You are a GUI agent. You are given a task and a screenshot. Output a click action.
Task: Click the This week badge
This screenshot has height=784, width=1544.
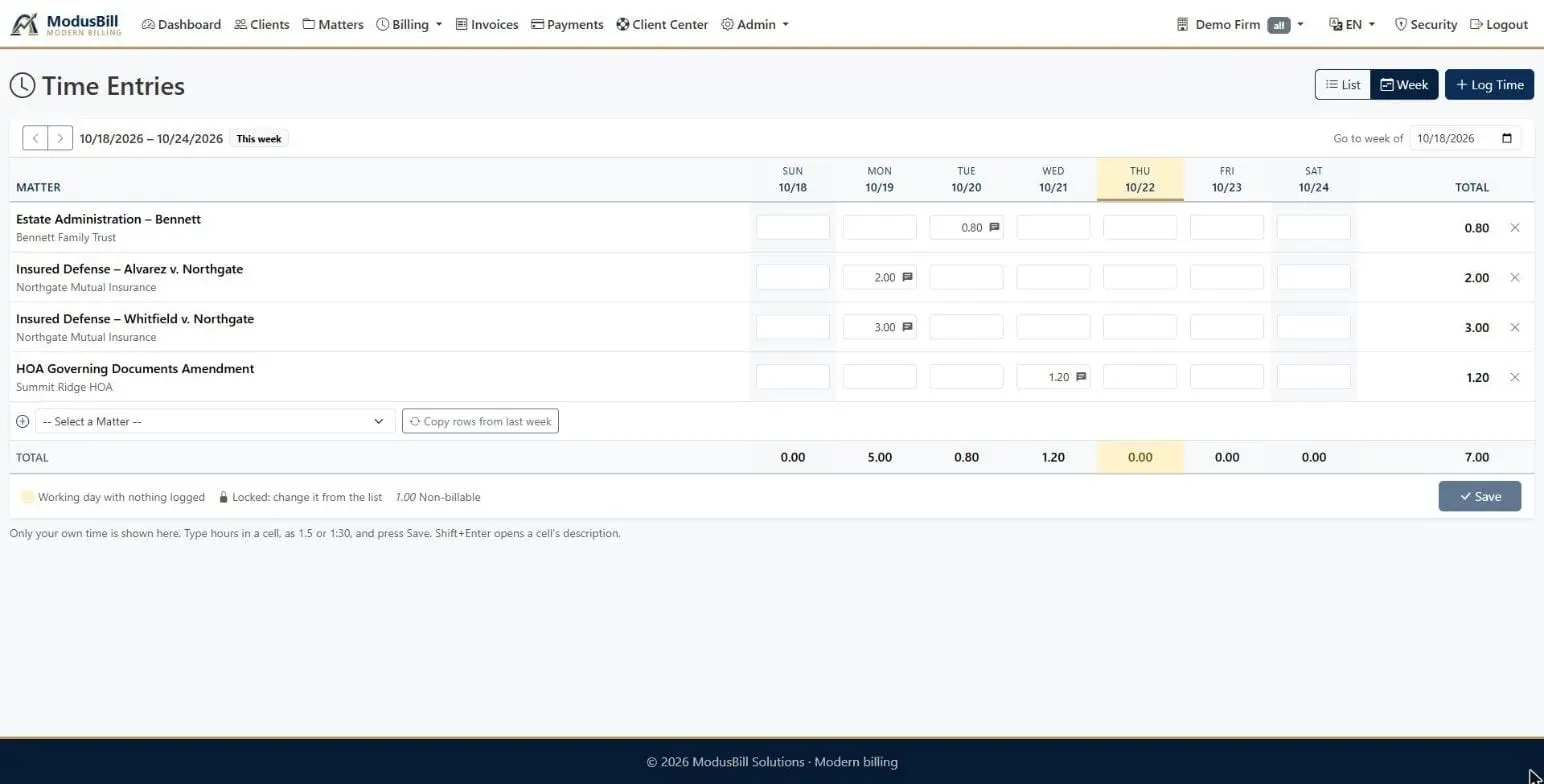pos(259,139)
